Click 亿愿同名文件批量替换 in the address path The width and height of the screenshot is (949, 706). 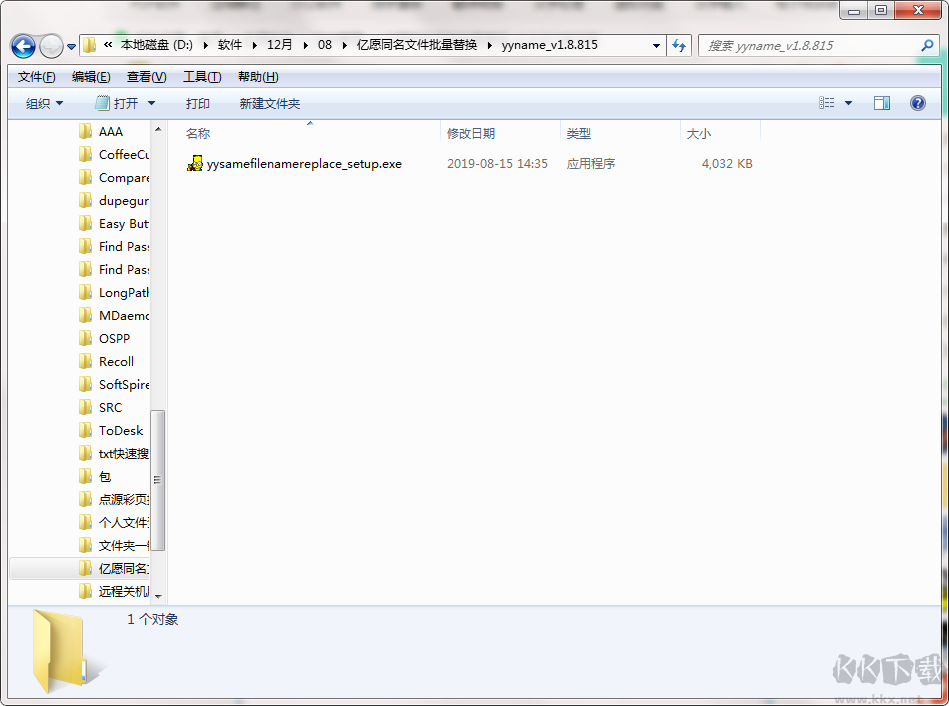416,45
